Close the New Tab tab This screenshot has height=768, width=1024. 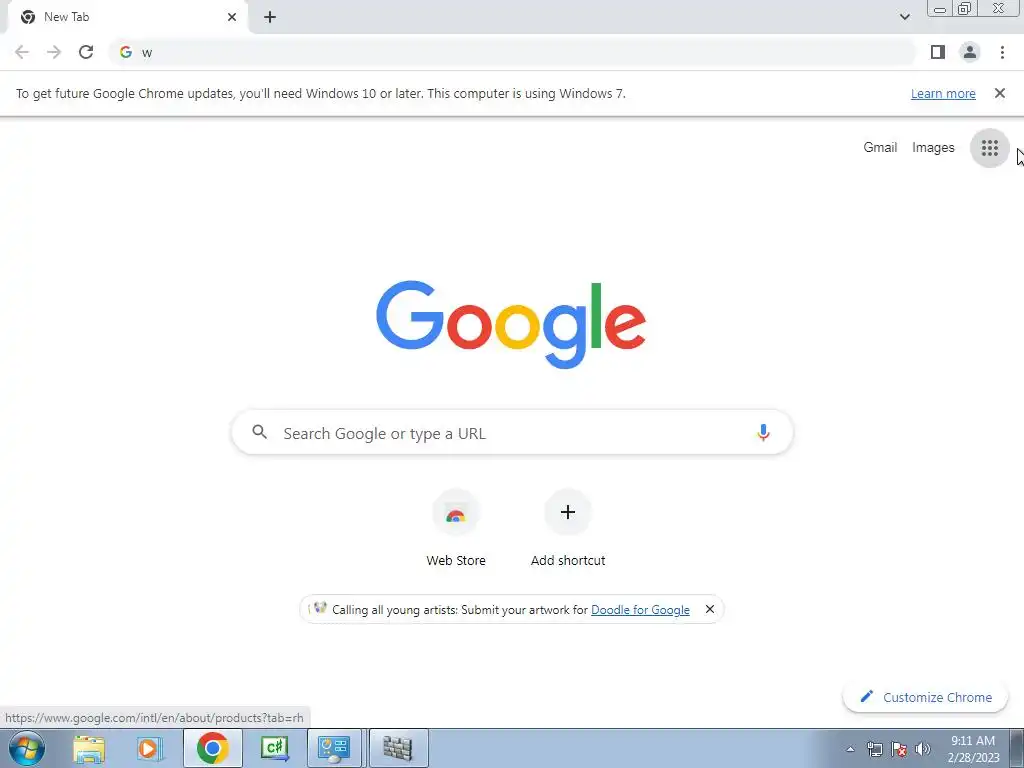coord(232,17)
